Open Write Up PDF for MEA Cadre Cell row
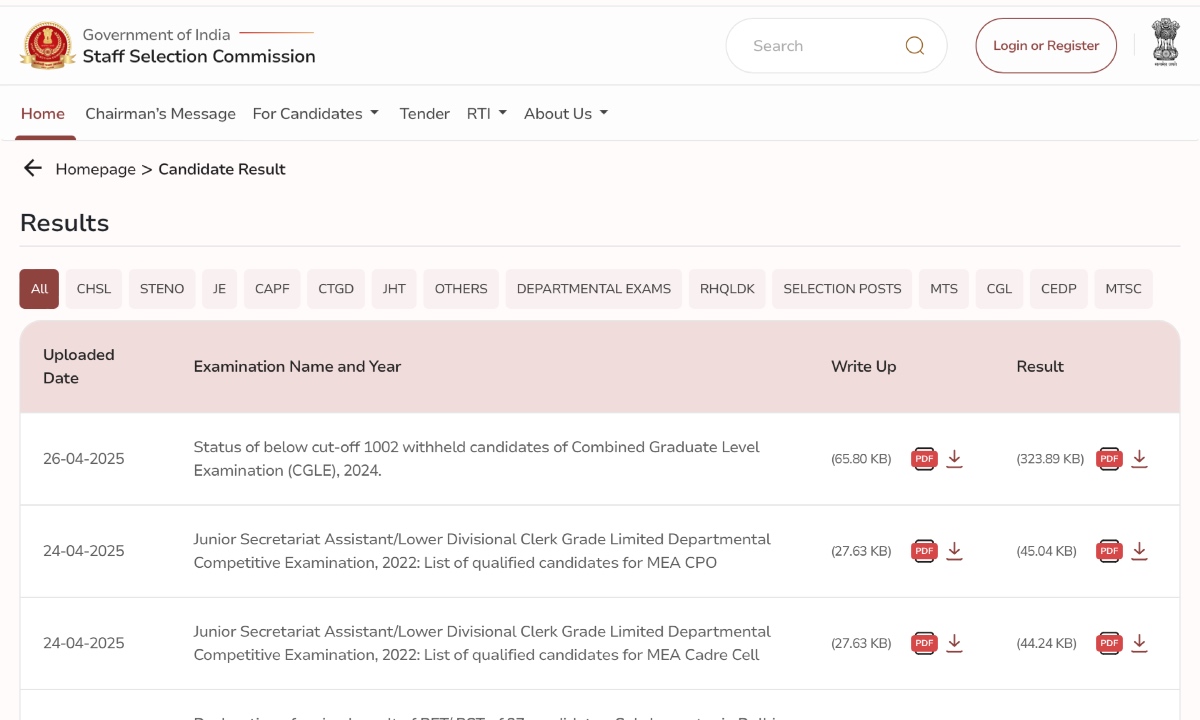 pos(924,643)
